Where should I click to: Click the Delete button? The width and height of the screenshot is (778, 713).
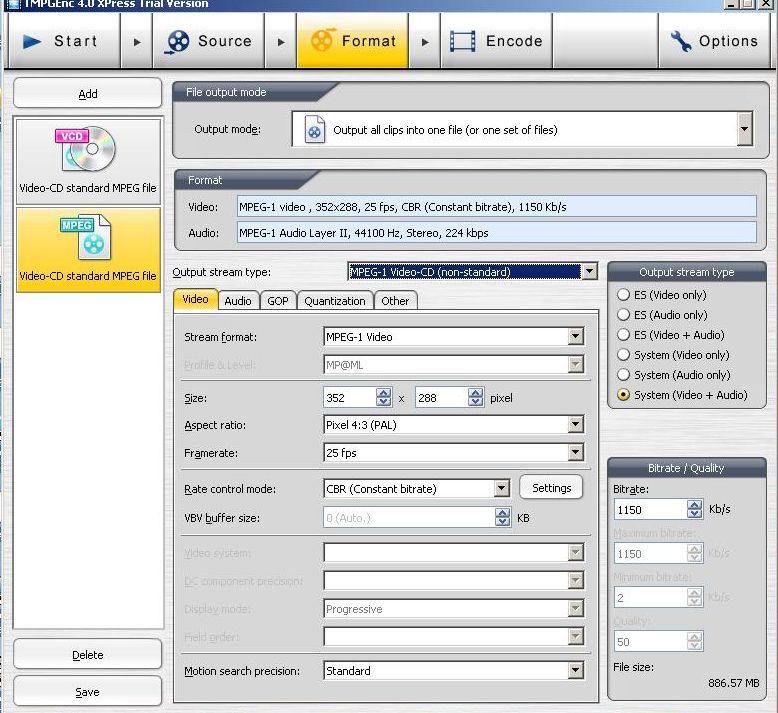click(x=88, y=654)
